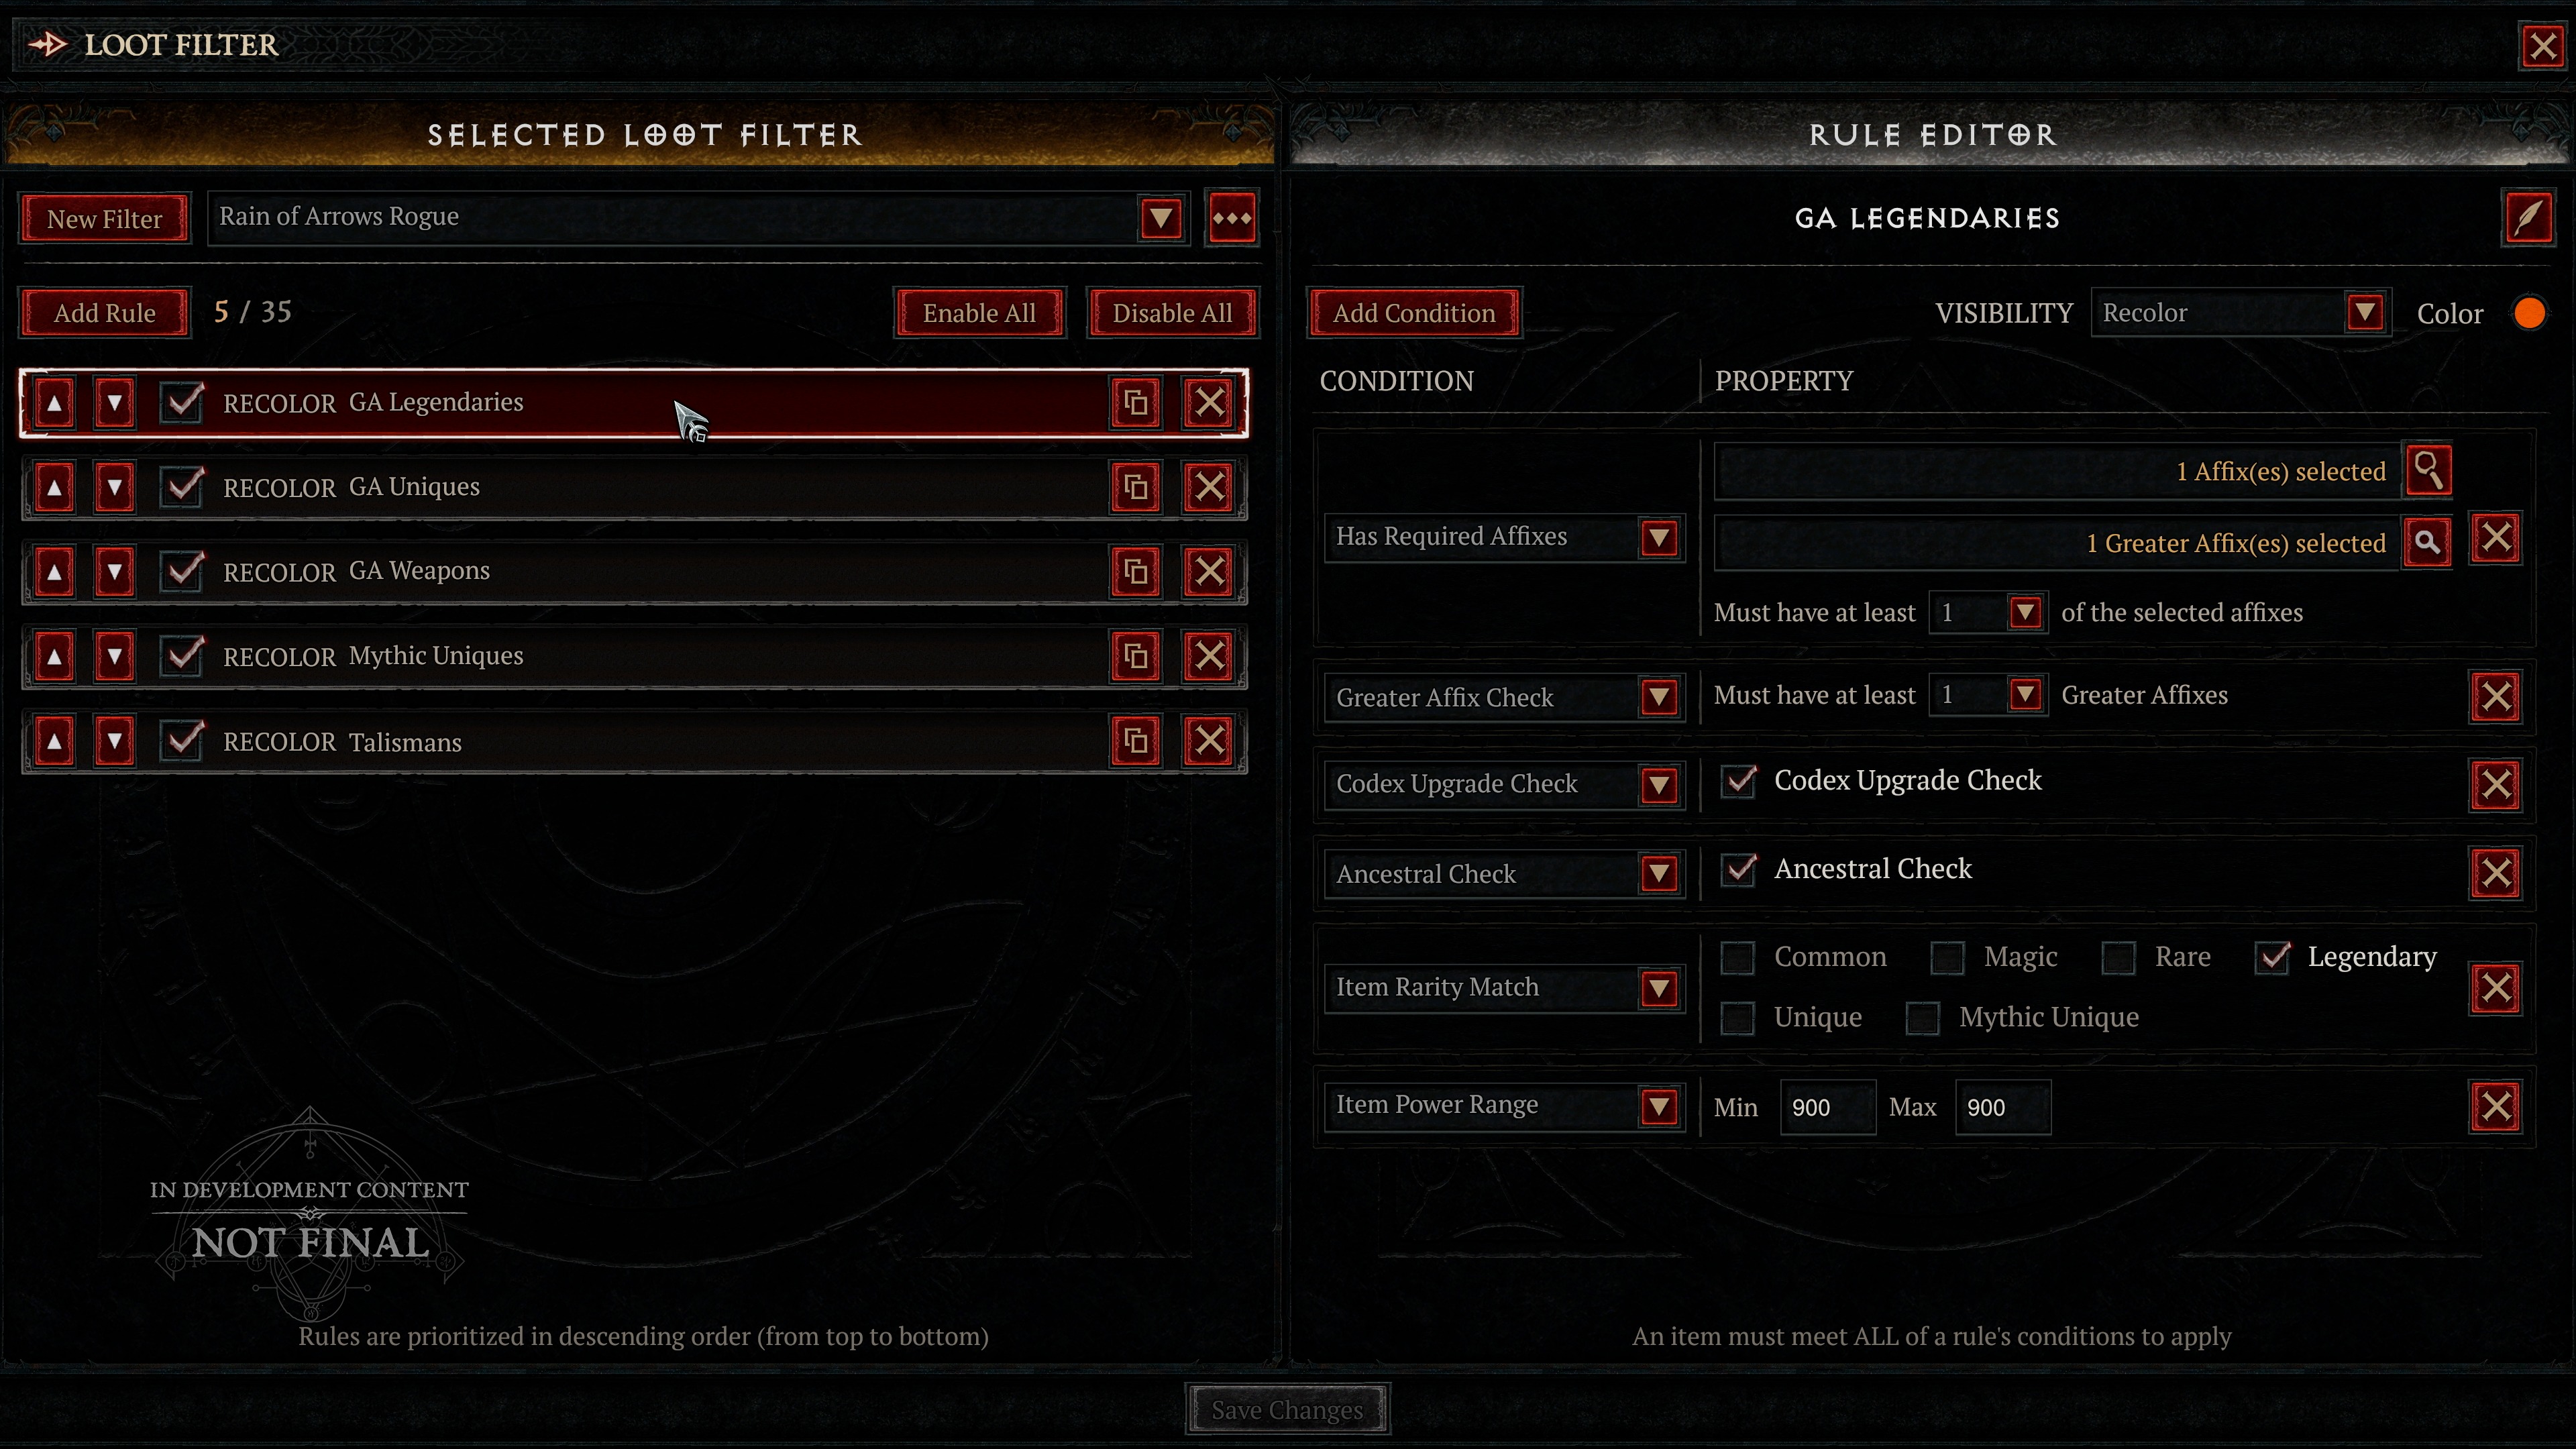Viewport: 2576px width, 1449px height.
Task: Enable the Mythic Unique rarity checkbox
Action: (x=1922, y=1018)
